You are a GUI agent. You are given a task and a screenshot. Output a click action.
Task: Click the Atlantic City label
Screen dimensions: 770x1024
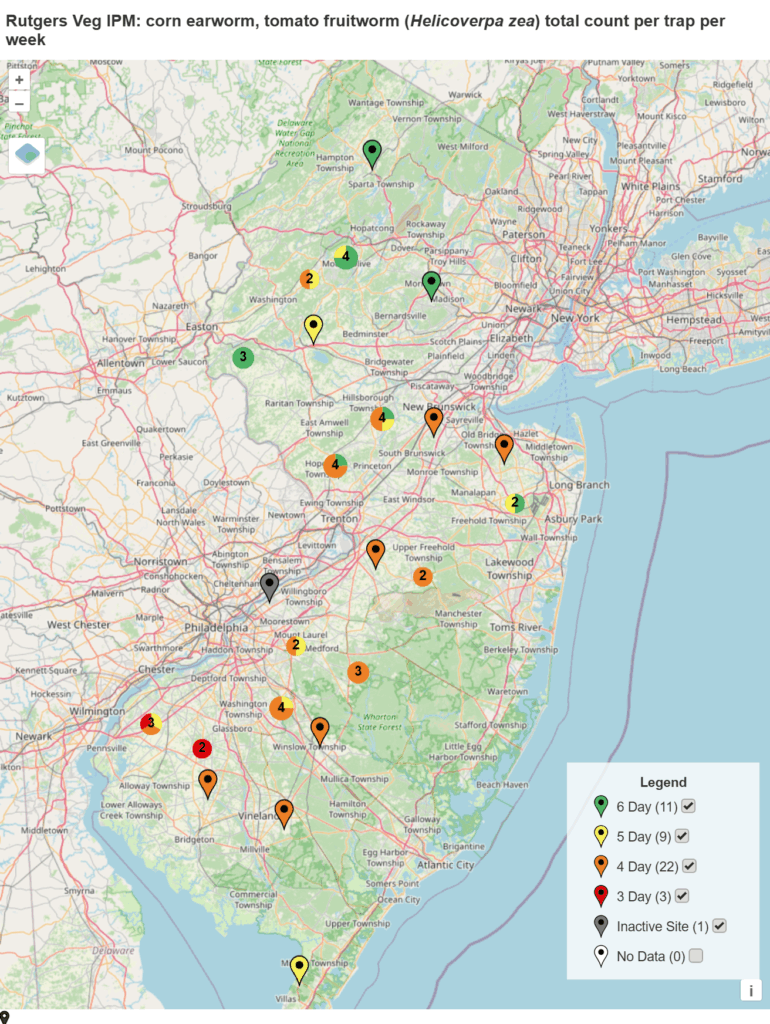(445, 865)
